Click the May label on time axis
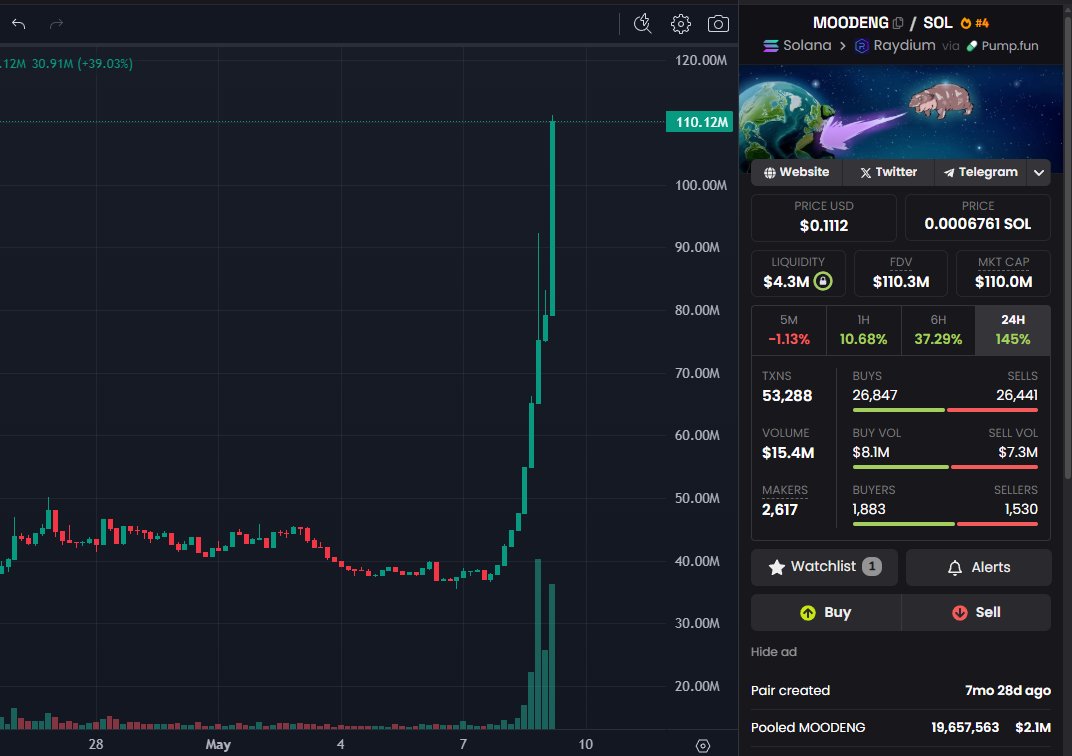 click(218, 745)
